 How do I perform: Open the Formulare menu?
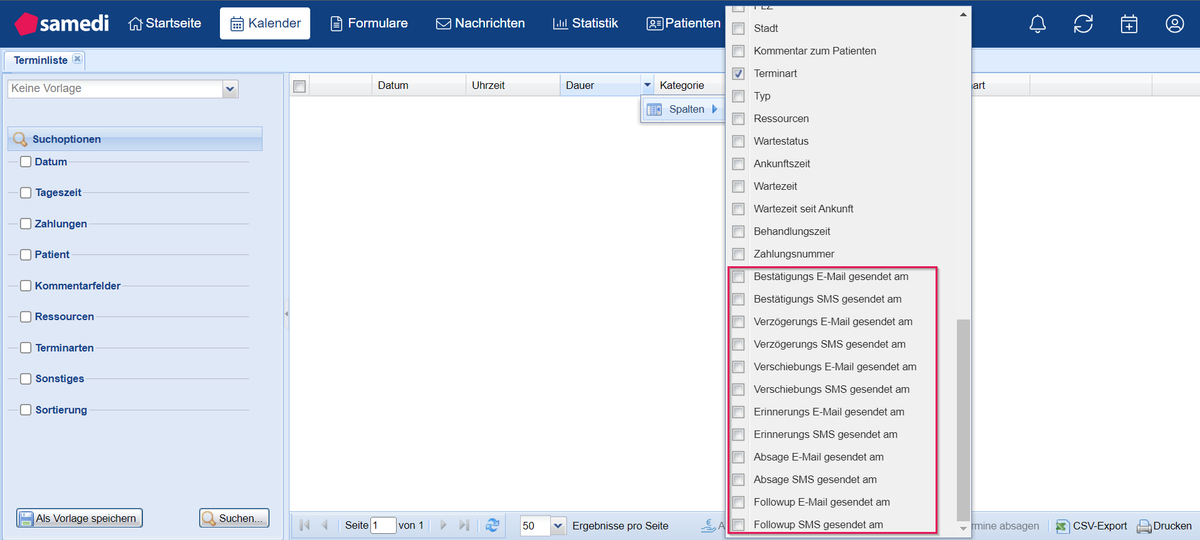coord(369,23)
